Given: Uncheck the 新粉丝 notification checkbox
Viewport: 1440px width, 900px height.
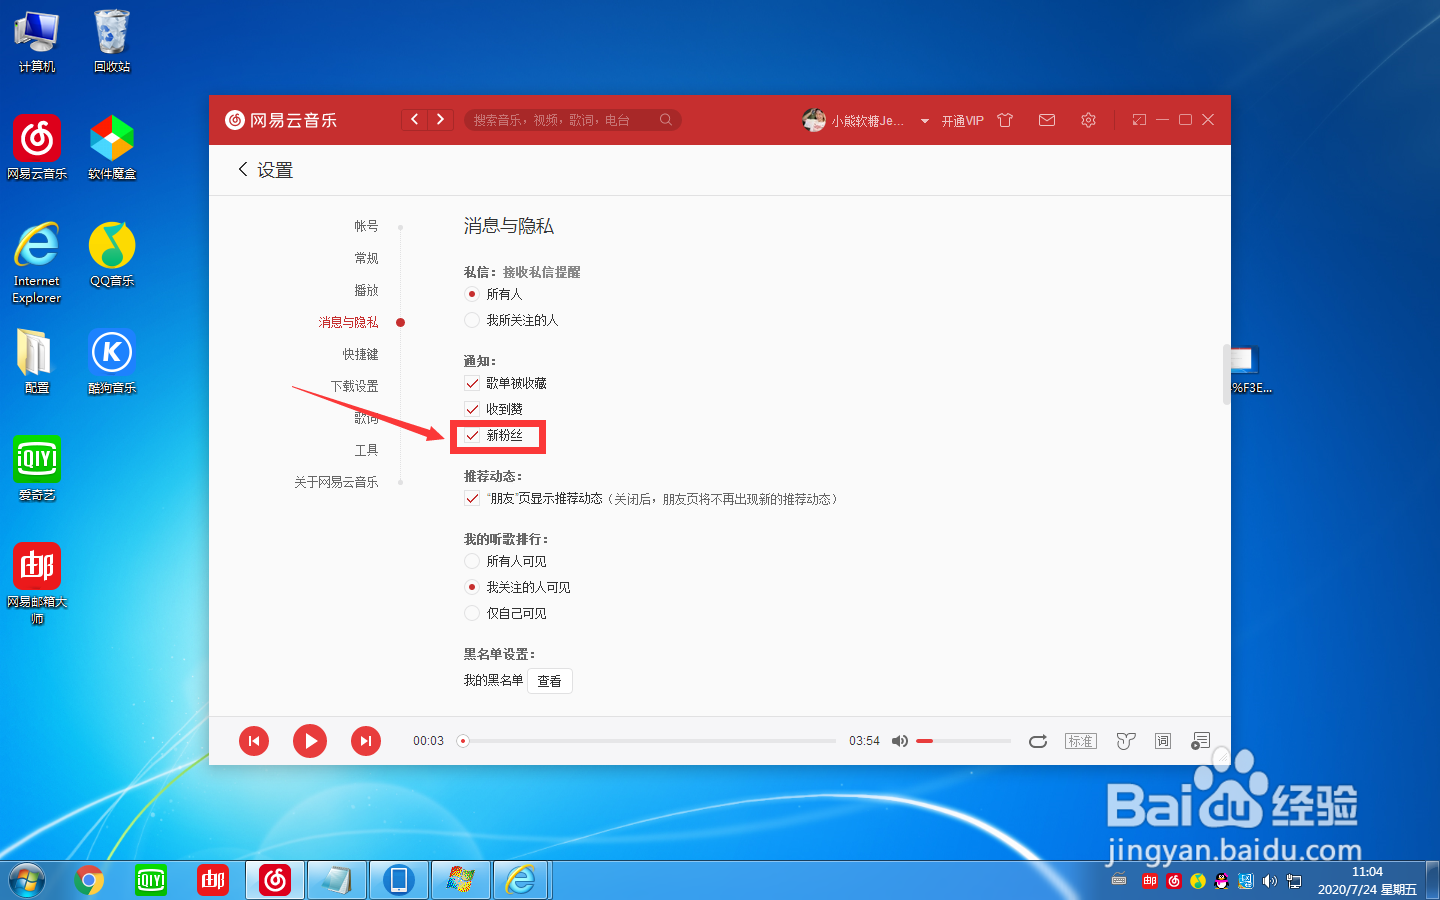Looking at the screenshot, I should point(472,435).
